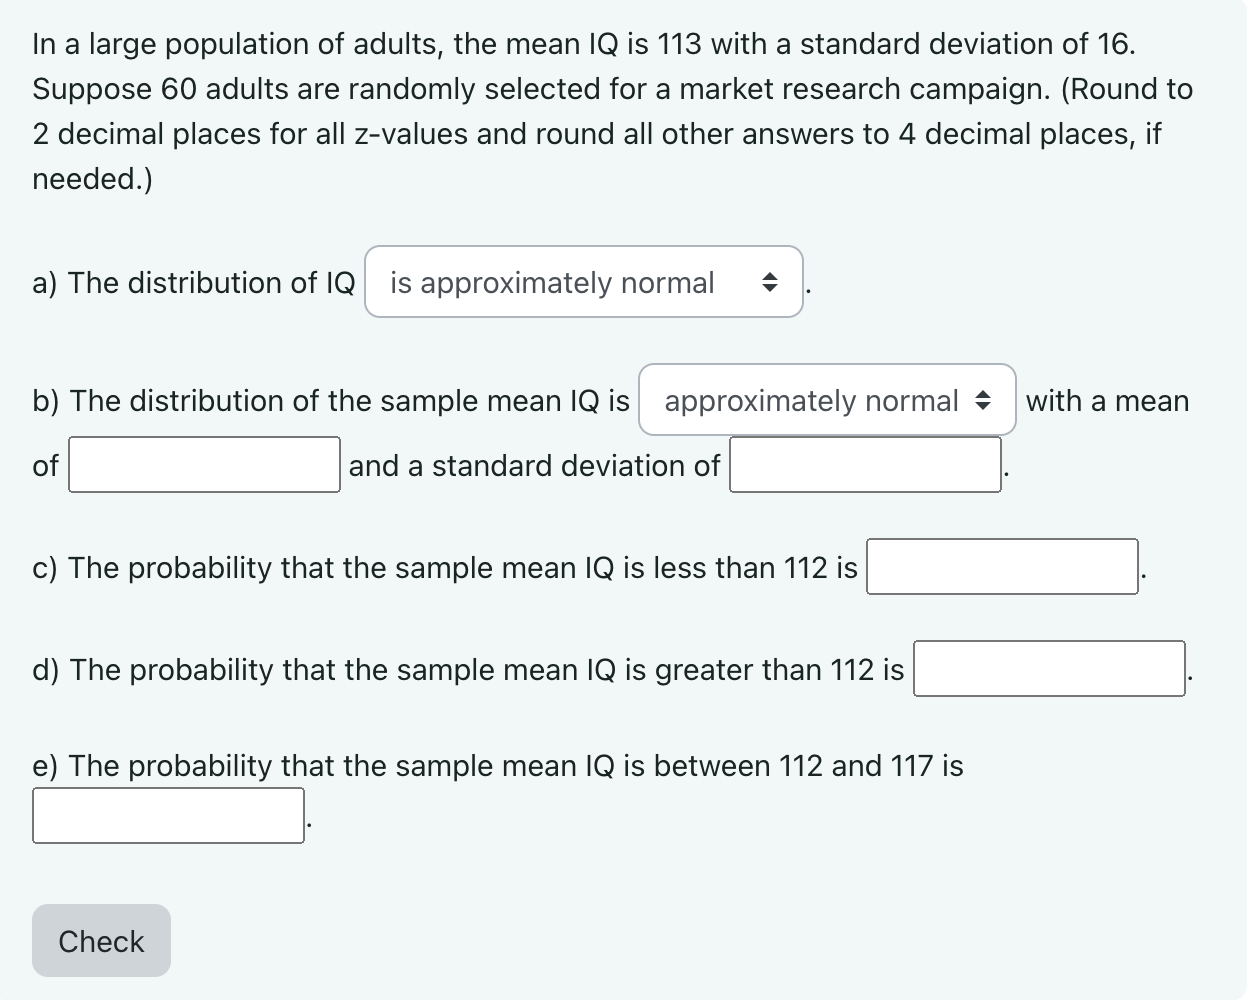Click the 'between 112 and 117' answer field
This screenshot has width=1252, height=1000.
[168, 816]
